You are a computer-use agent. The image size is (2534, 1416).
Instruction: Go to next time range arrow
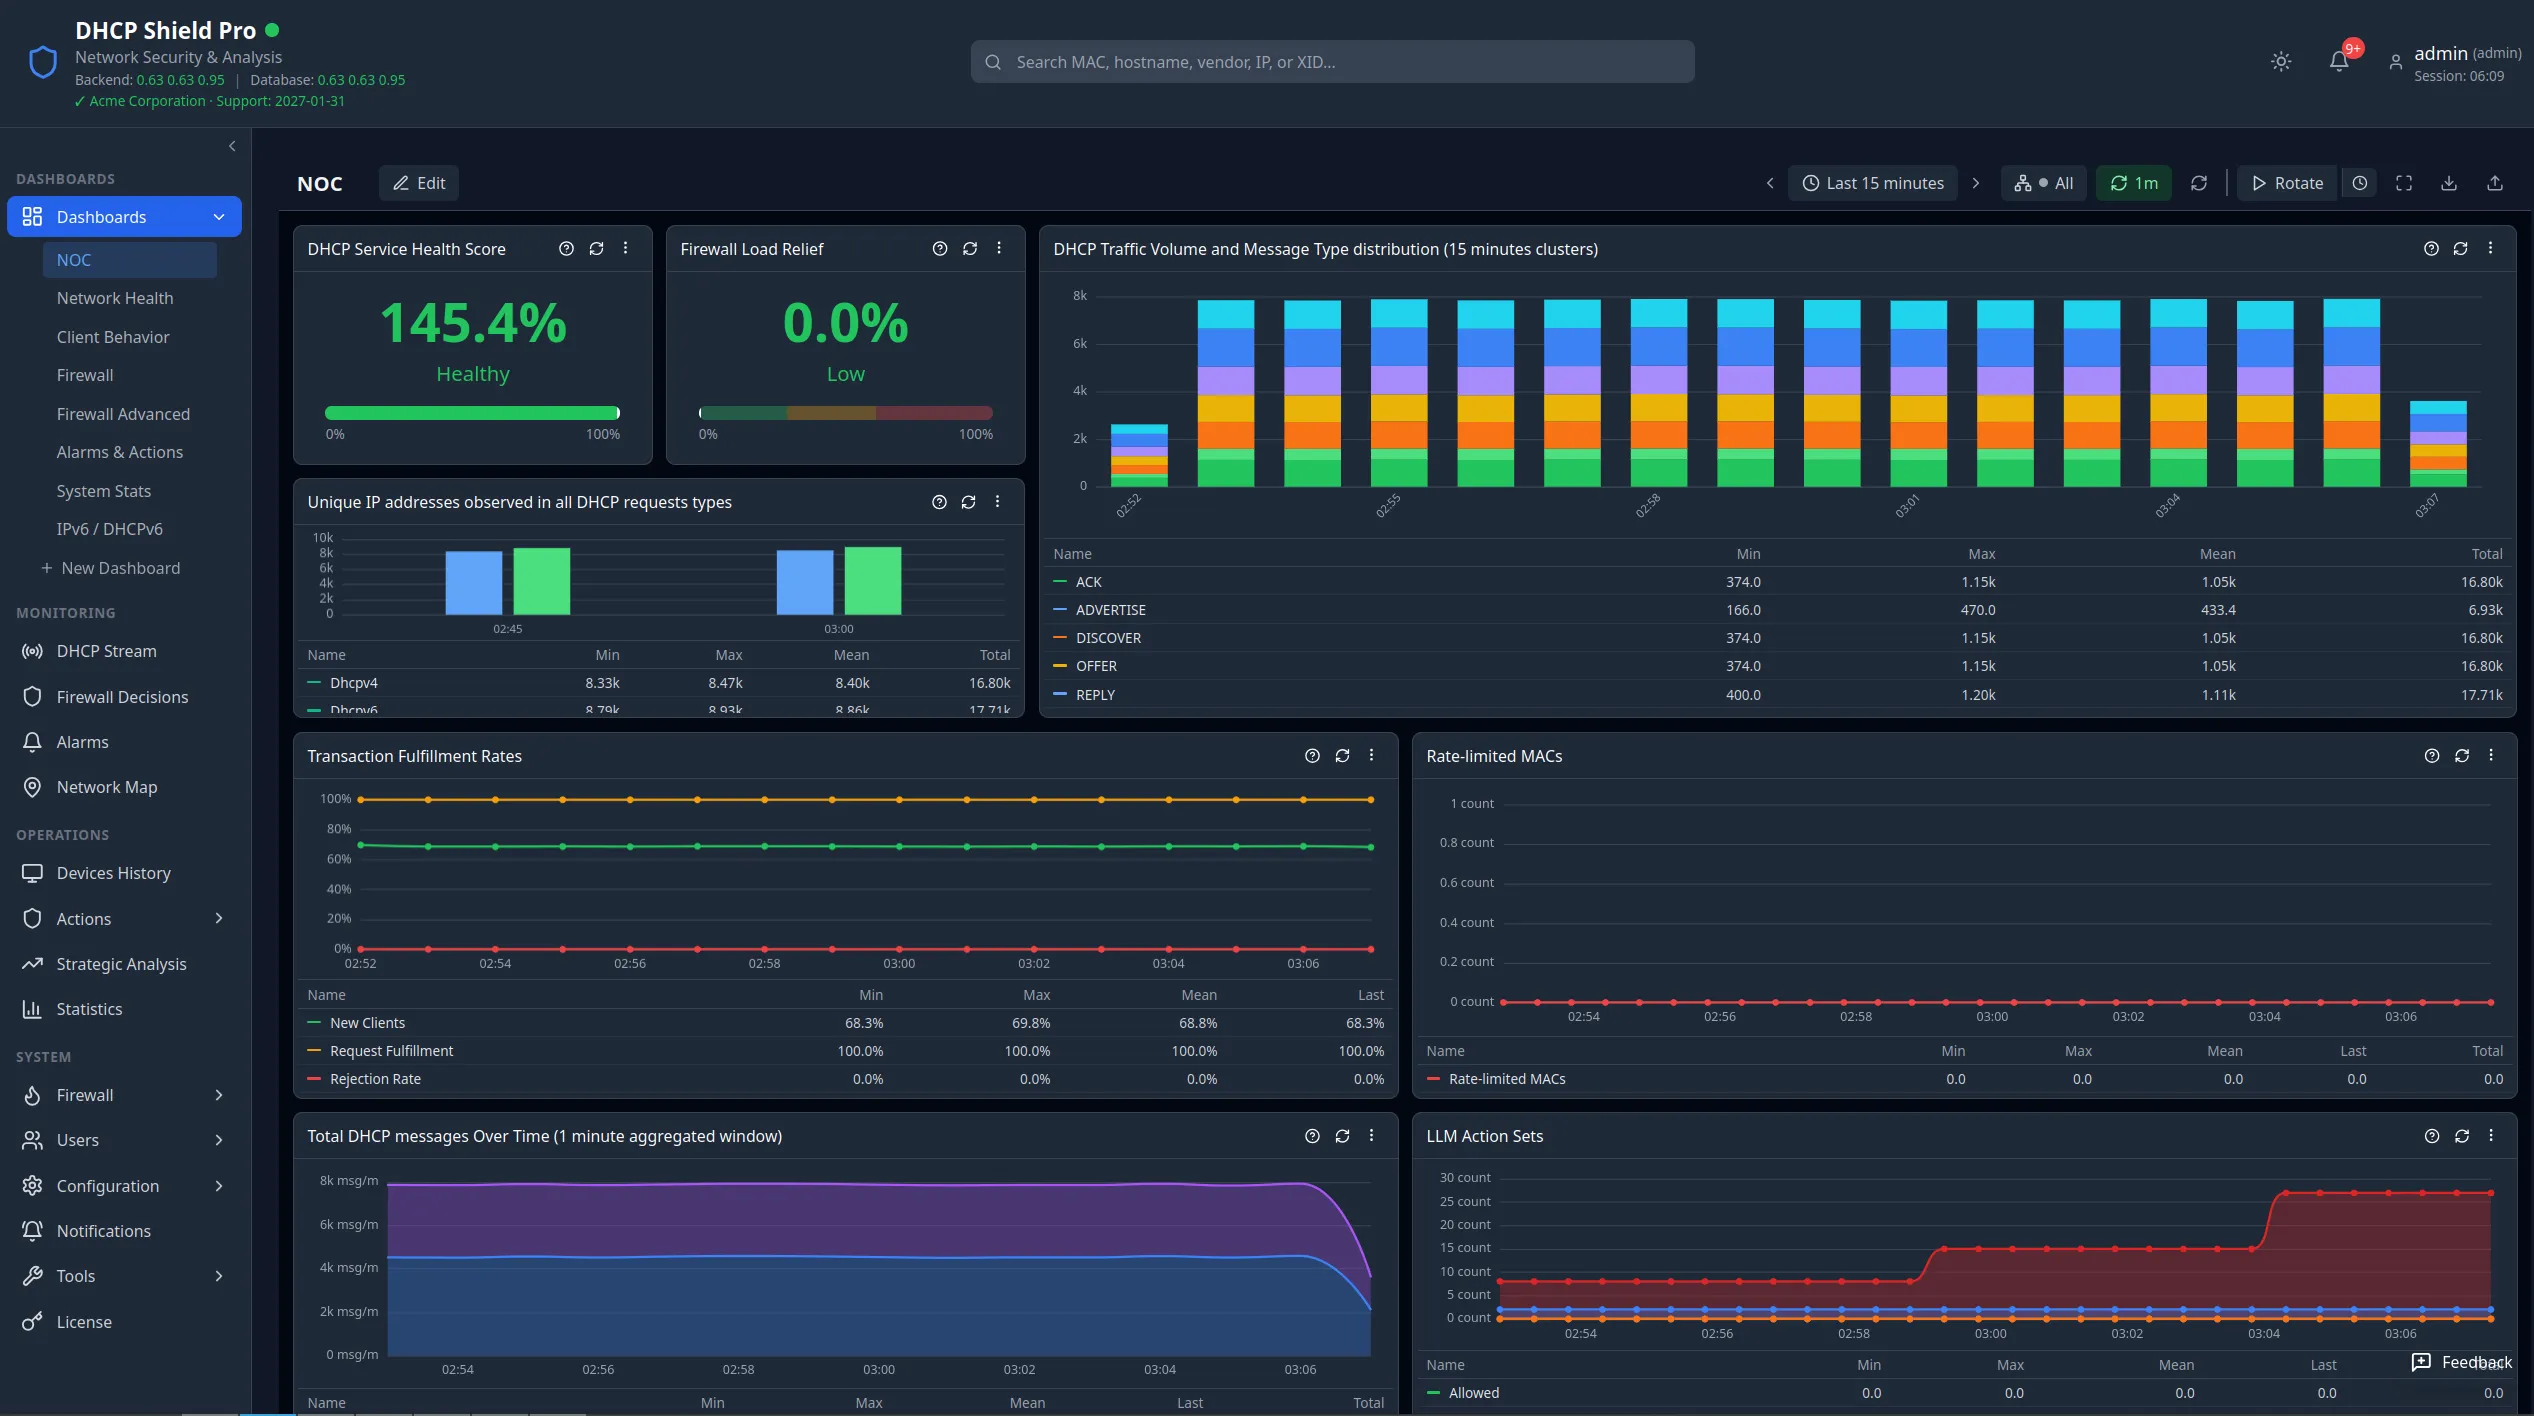1976,183
